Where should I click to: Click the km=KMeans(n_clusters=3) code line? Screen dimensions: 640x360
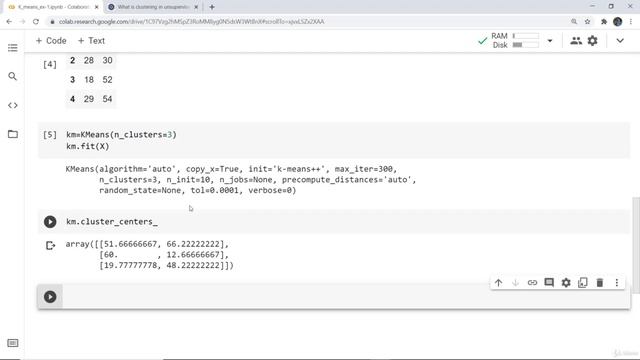click(x=121, y=135)
